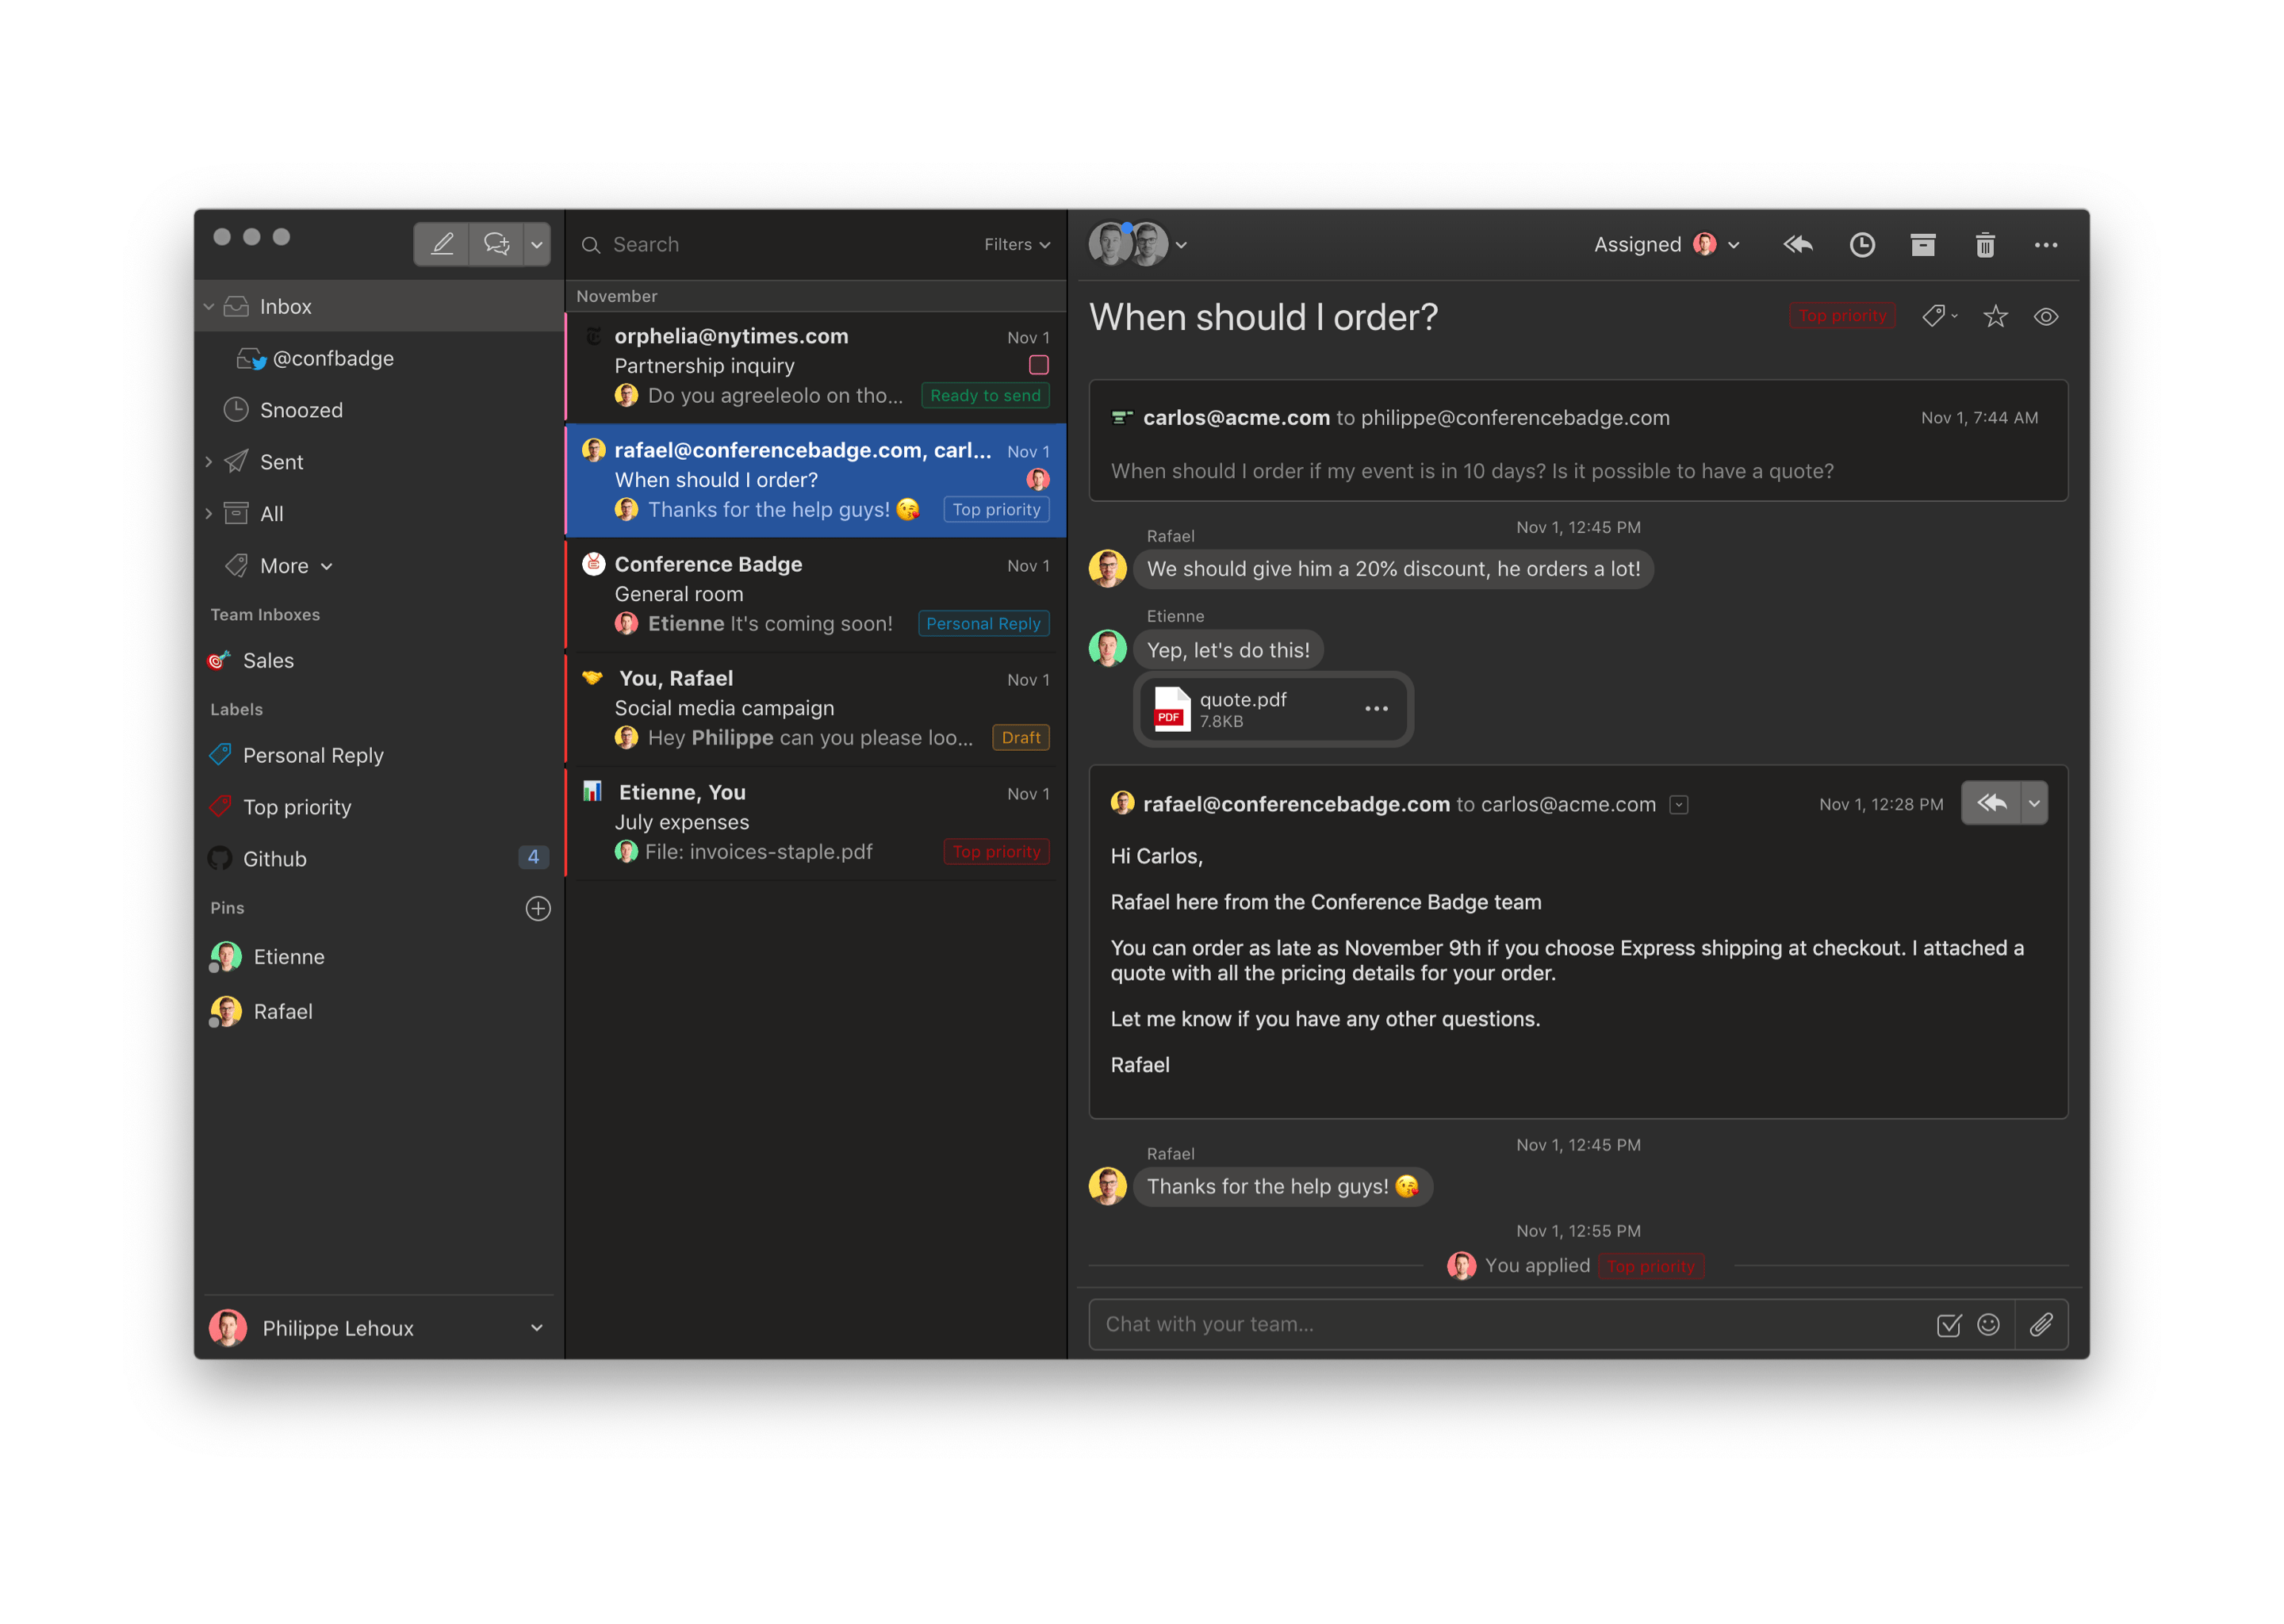
Task: Check the checkbox on the Partnership inquiry email
Action: pos(1038,365)
